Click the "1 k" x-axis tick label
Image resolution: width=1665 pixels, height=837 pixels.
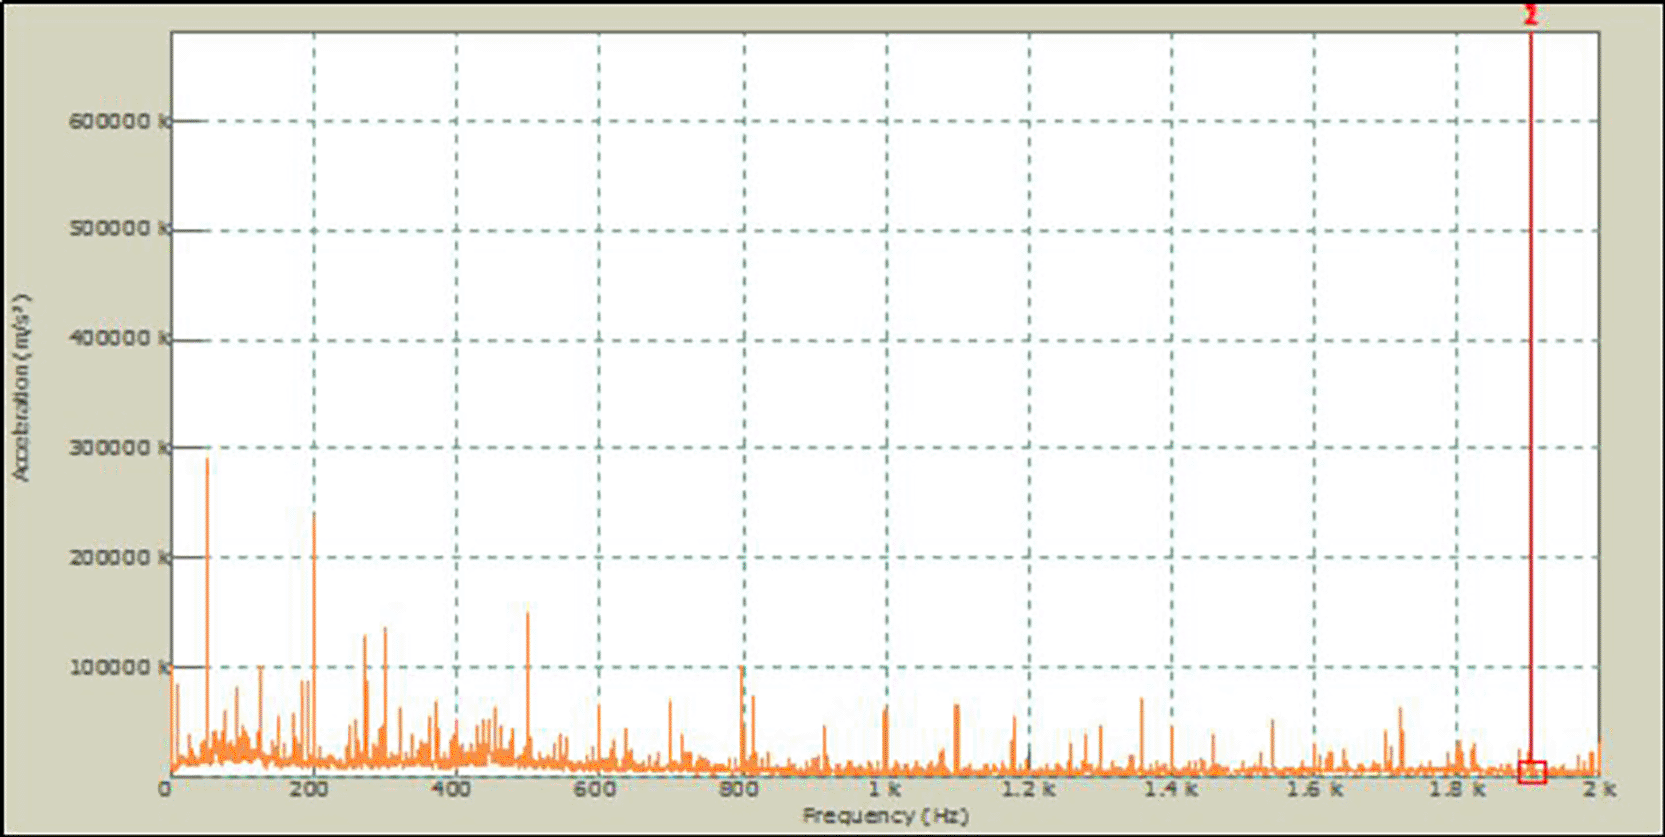[885, 790]
